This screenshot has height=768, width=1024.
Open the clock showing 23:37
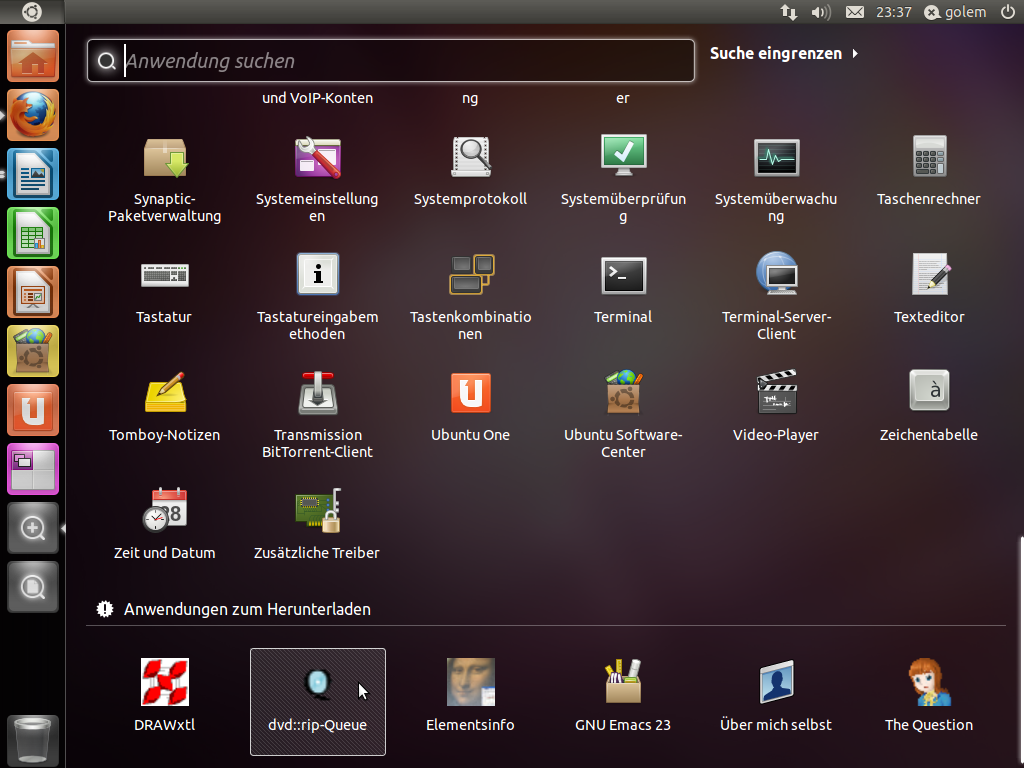893,12
